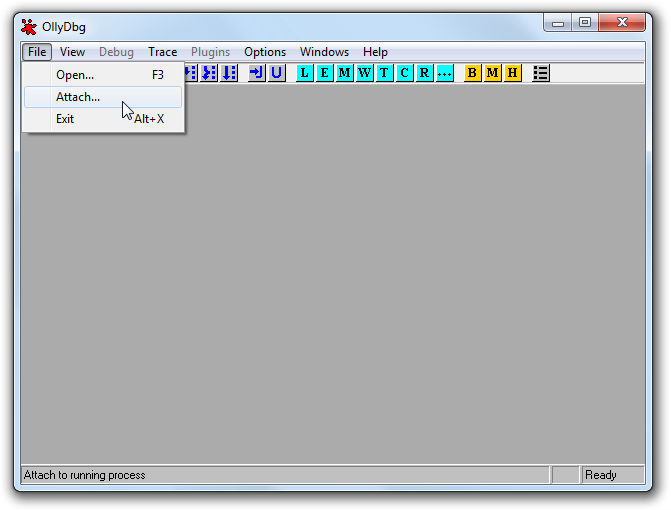Open the Debug menu
The width and height of the screenshot is (671, 510).
(116, 52)
